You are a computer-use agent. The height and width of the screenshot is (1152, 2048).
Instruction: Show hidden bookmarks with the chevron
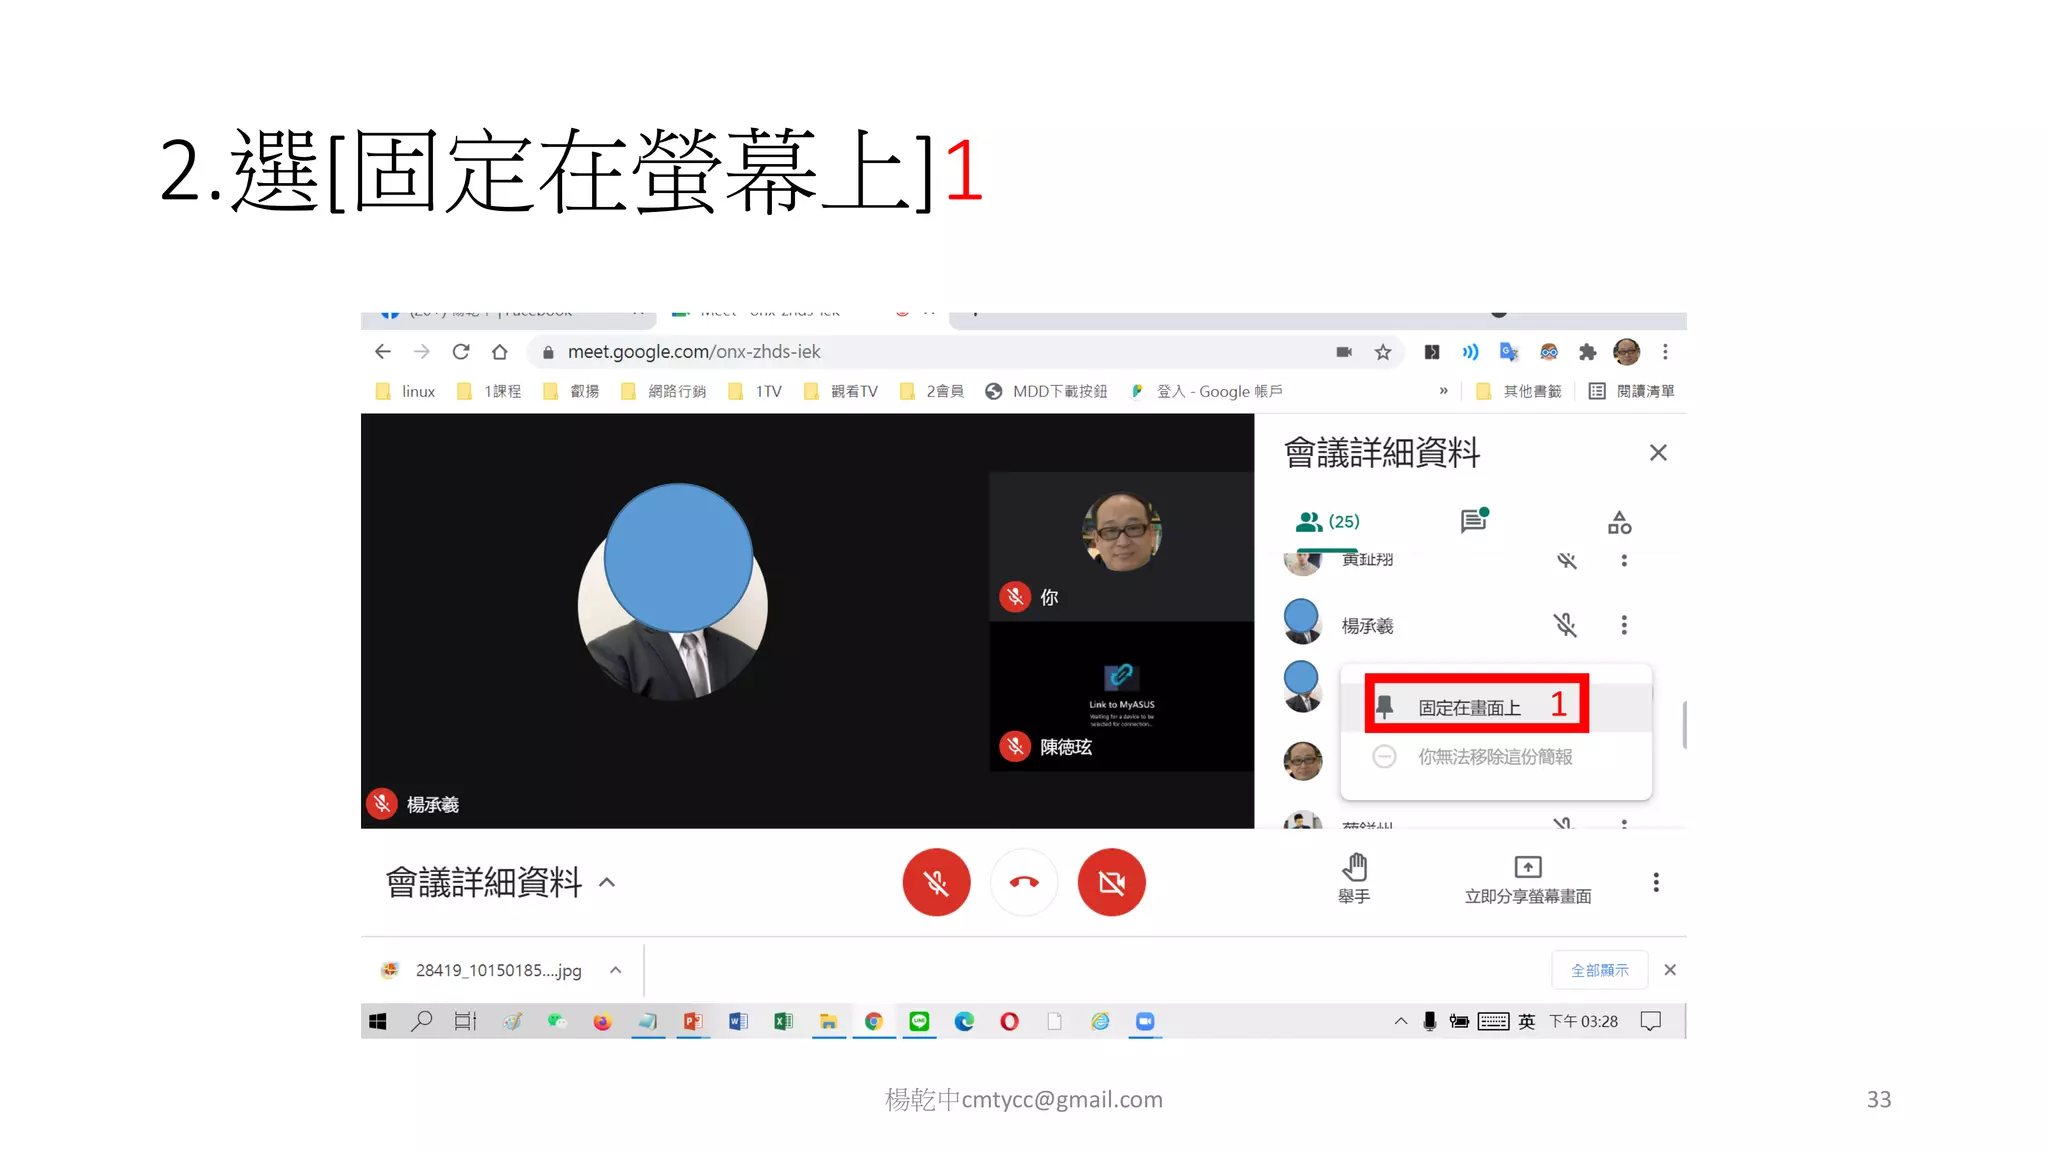(1443, 391)
